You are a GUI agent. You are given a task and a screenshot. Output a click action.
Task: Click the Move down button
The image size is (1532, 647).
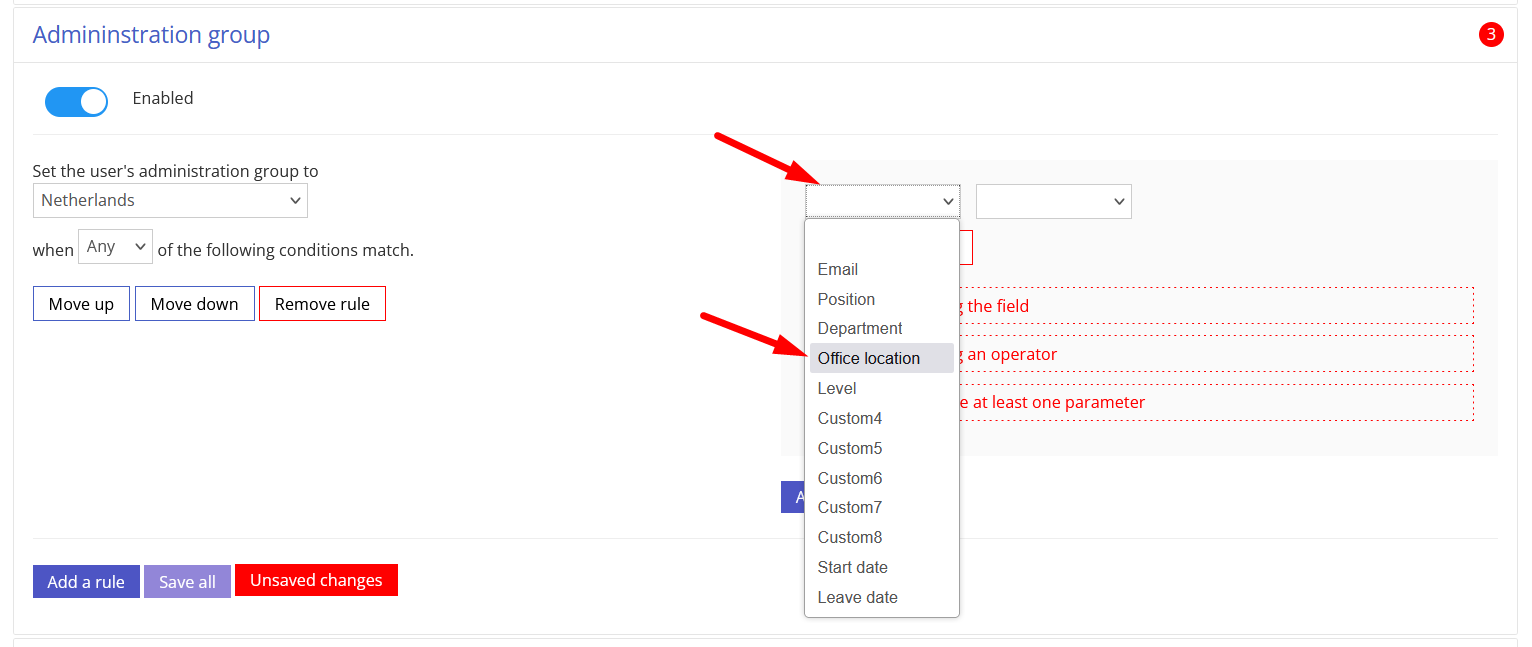[194, 304]
